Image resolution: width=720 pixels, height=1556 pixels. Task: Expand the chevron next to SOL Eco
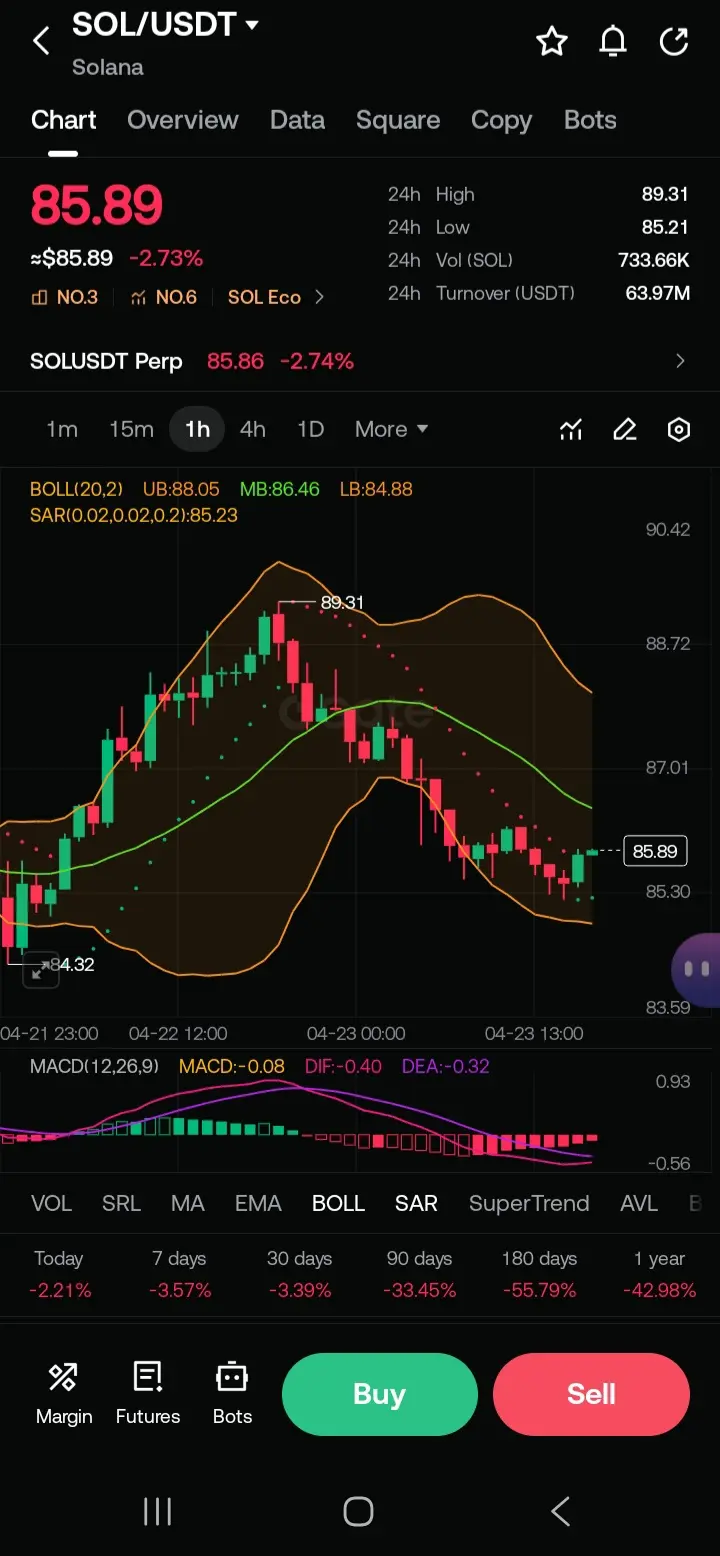pos(319,297)
